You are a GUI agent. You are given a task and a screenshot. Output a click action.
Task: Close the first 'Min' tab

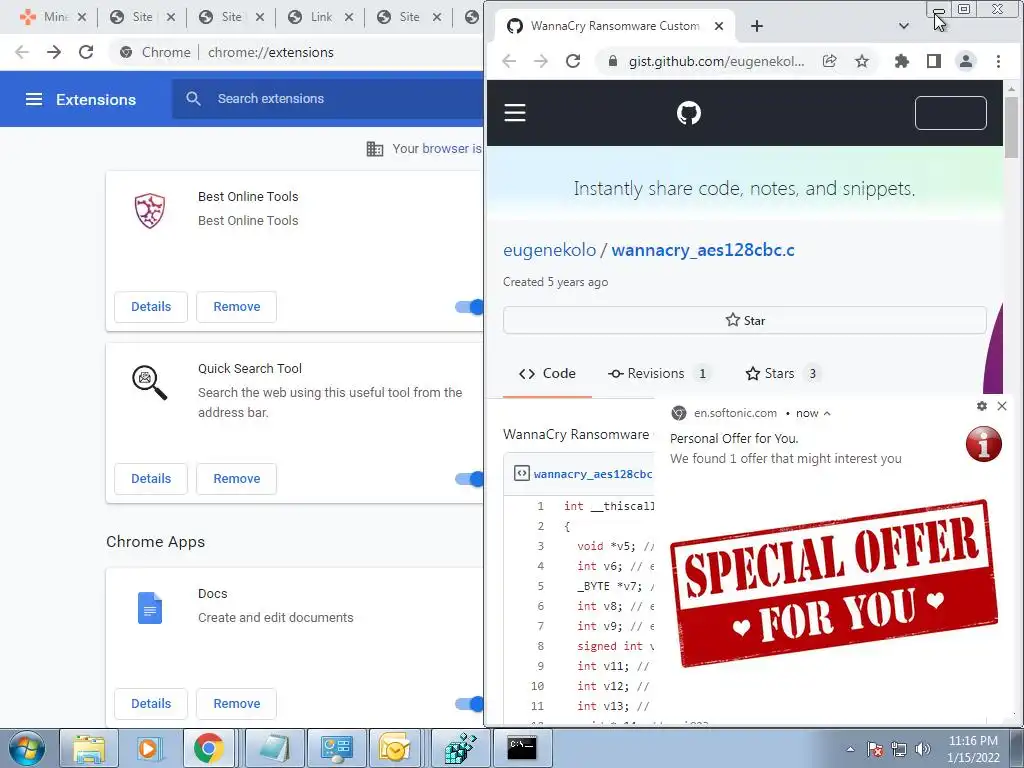(82, 17)
